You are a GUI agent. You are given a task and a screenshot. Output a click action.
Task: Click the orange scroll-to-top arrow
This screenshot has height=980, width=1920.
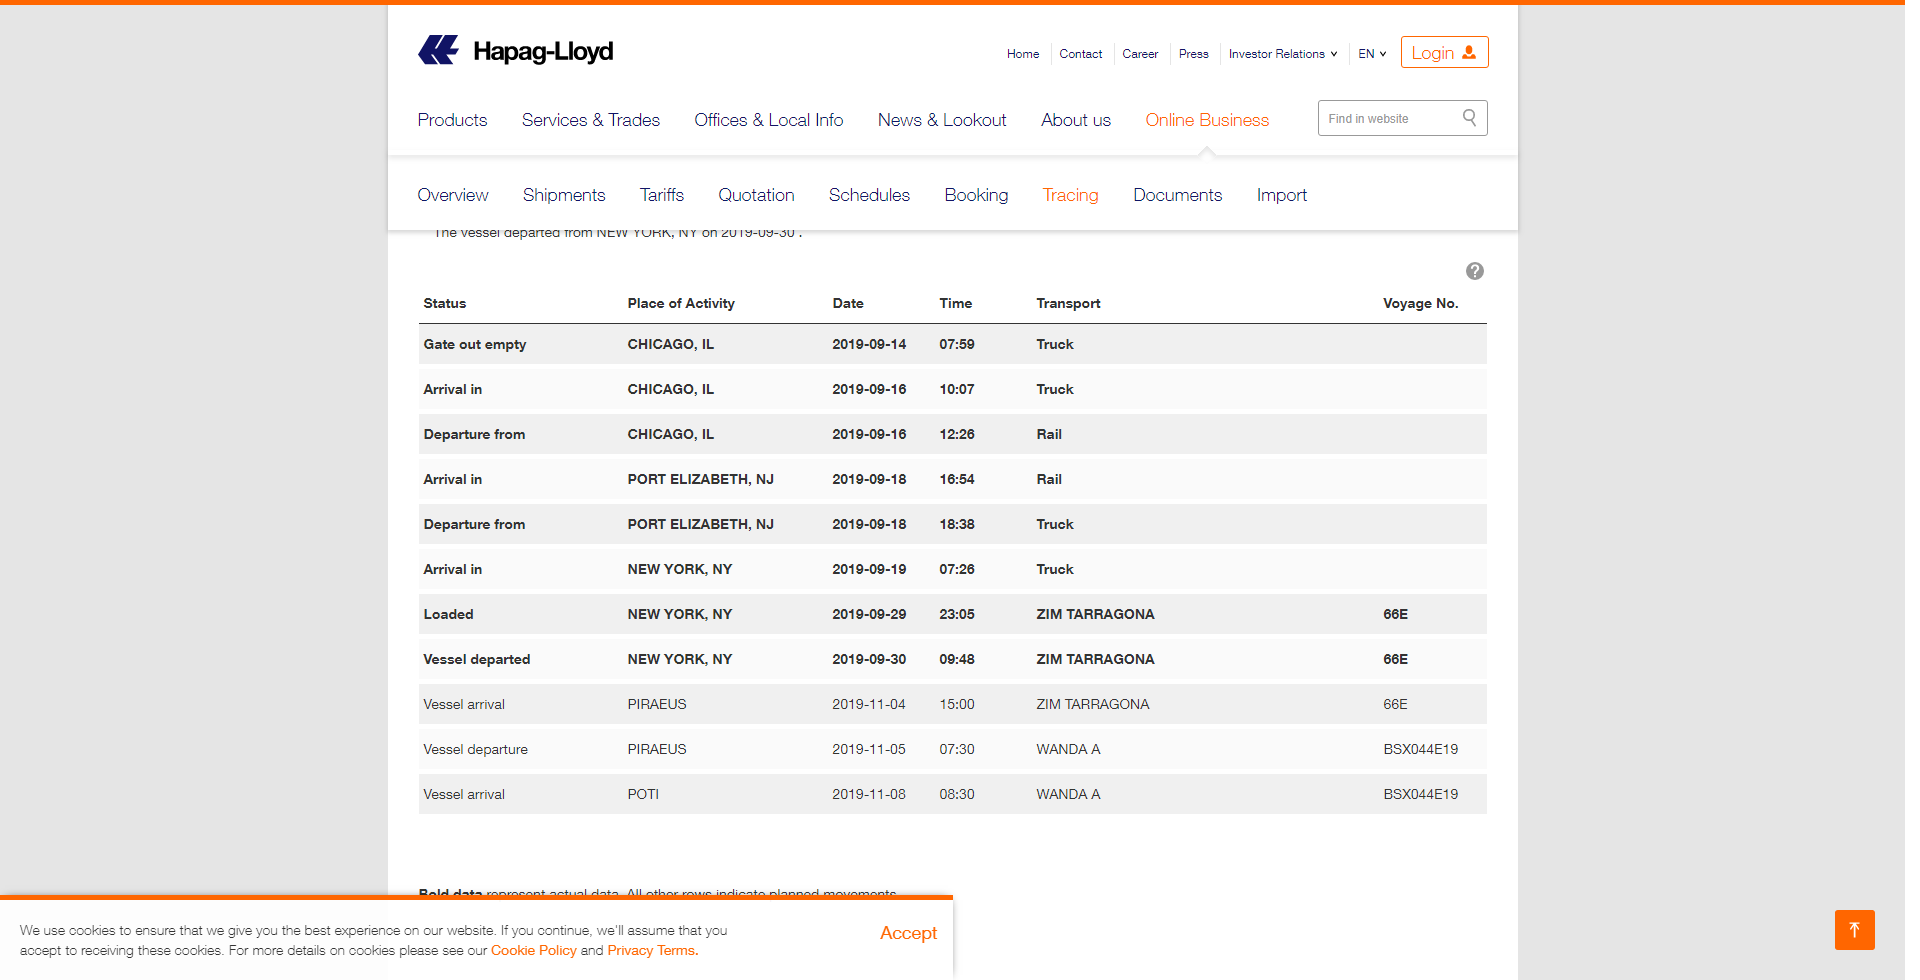coord(1855,930)
